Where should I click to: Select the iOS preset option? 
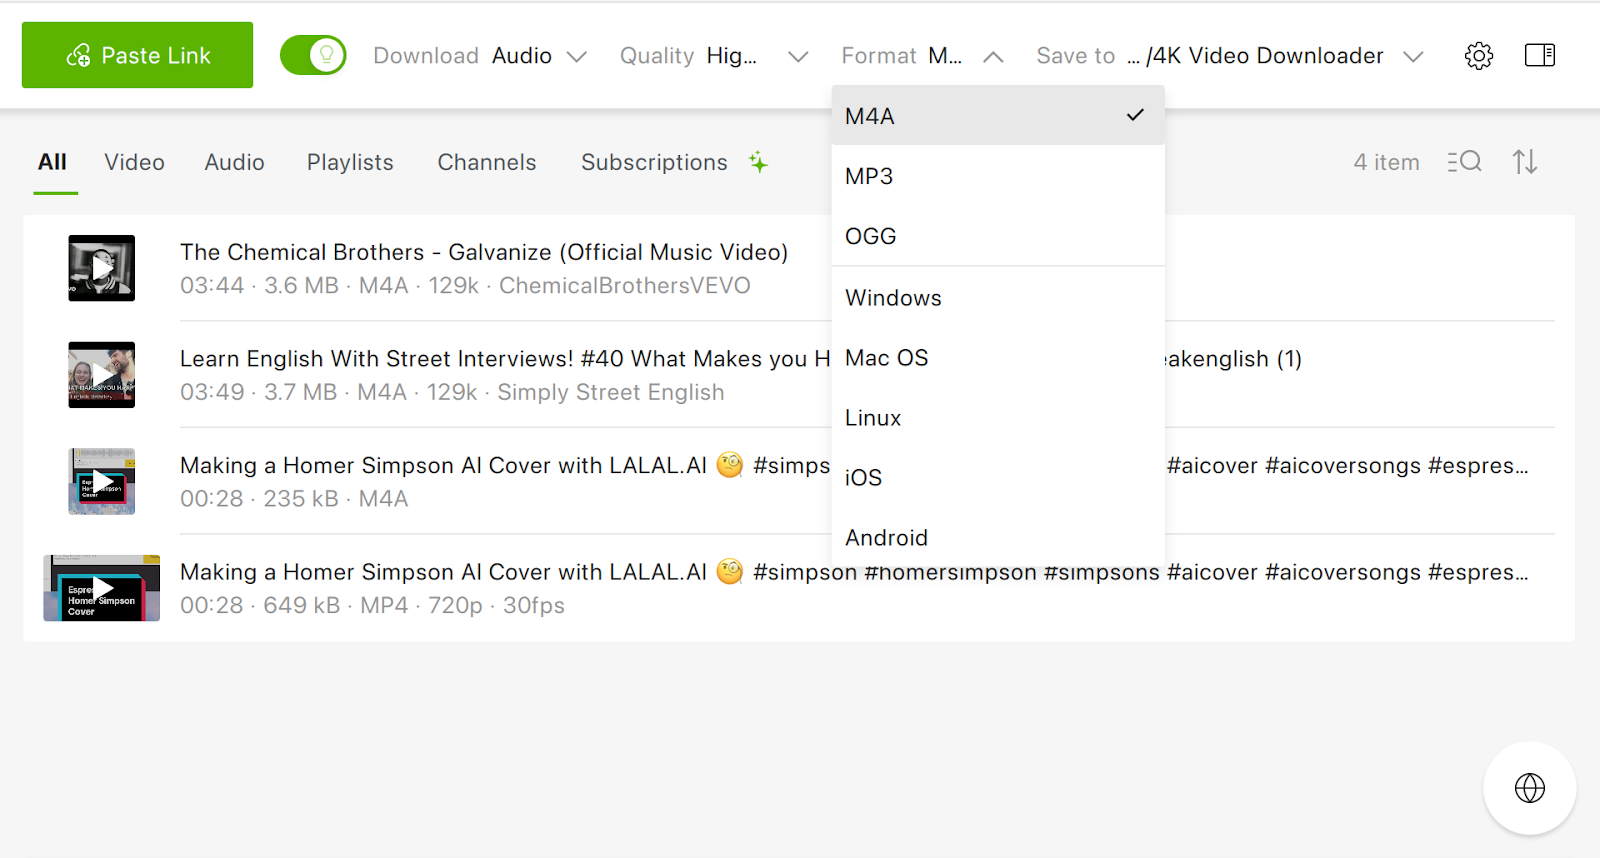coord(998,478)
